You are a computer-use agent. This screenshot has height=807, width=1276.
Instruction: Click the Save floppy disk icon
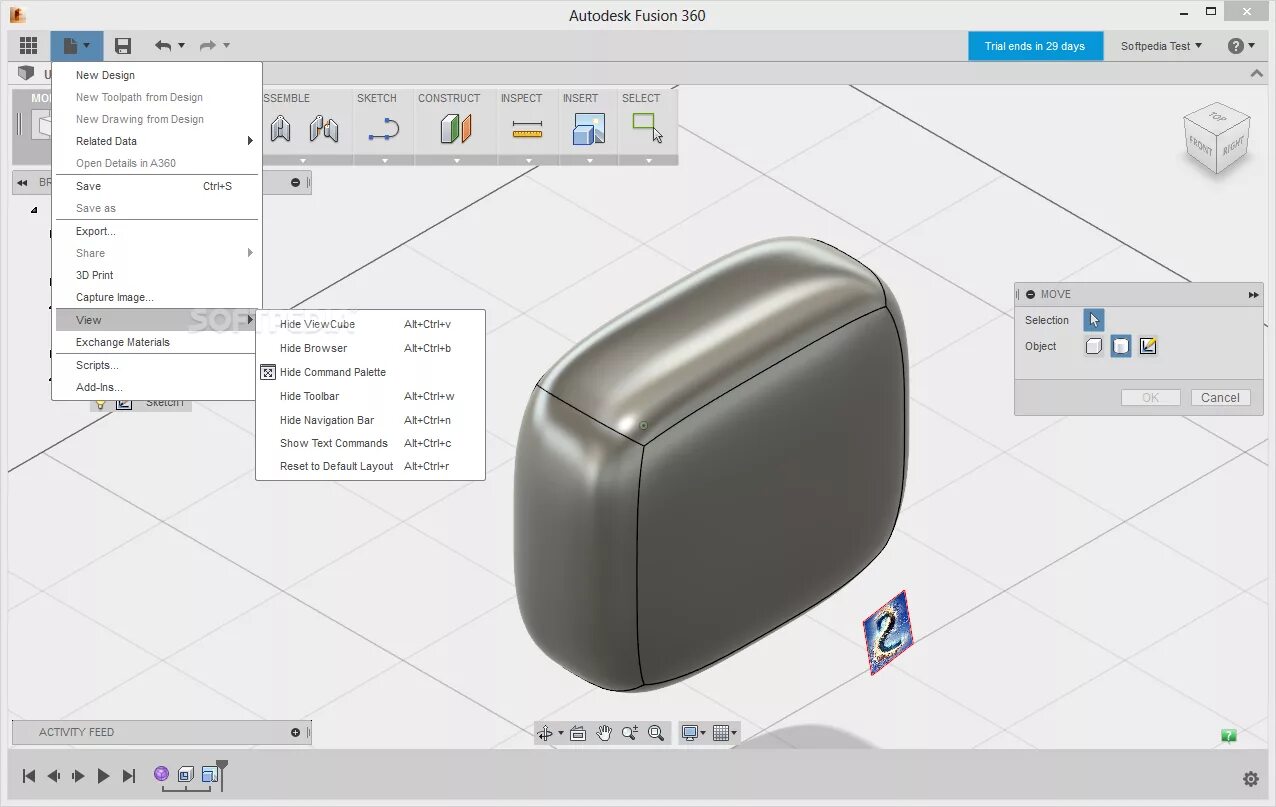click(x=123, y=46)
